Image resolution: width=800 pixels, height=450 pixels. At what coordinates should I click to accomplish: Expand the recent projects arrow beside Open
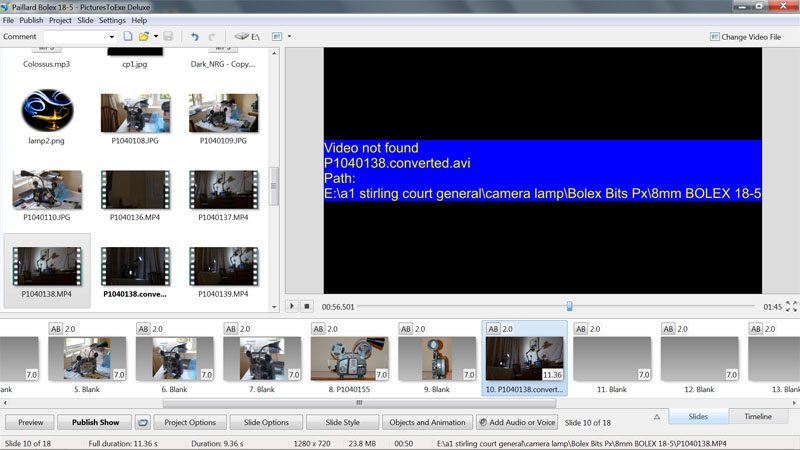point(156,36)
